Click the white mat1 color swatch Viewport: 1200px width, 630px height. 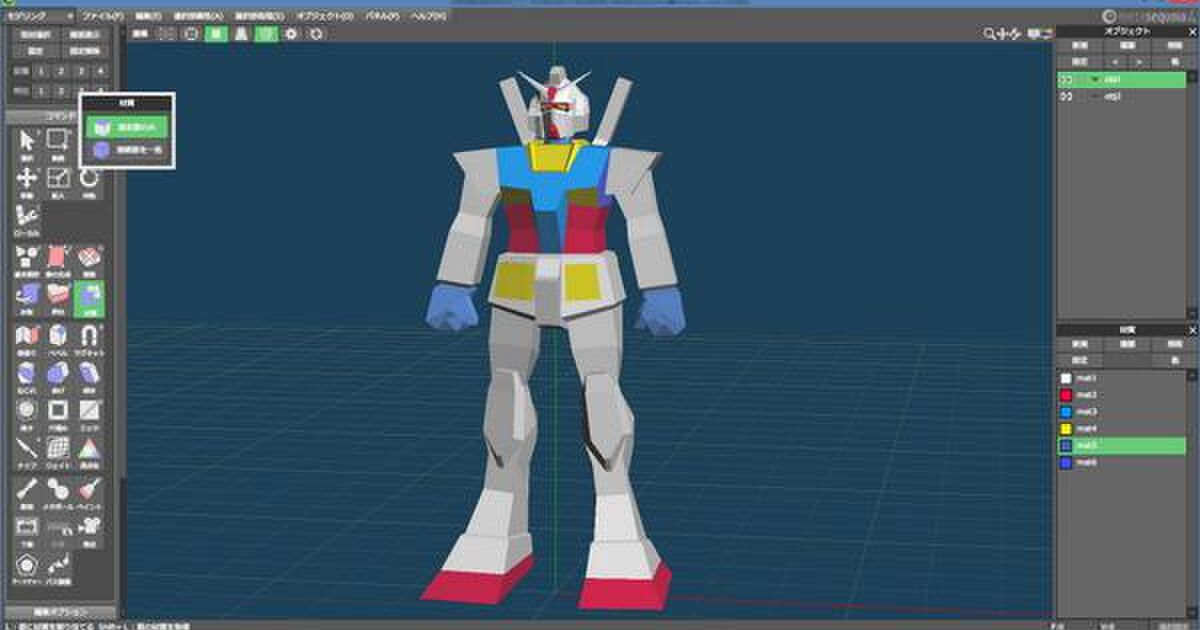click(x=1066, y=378)
